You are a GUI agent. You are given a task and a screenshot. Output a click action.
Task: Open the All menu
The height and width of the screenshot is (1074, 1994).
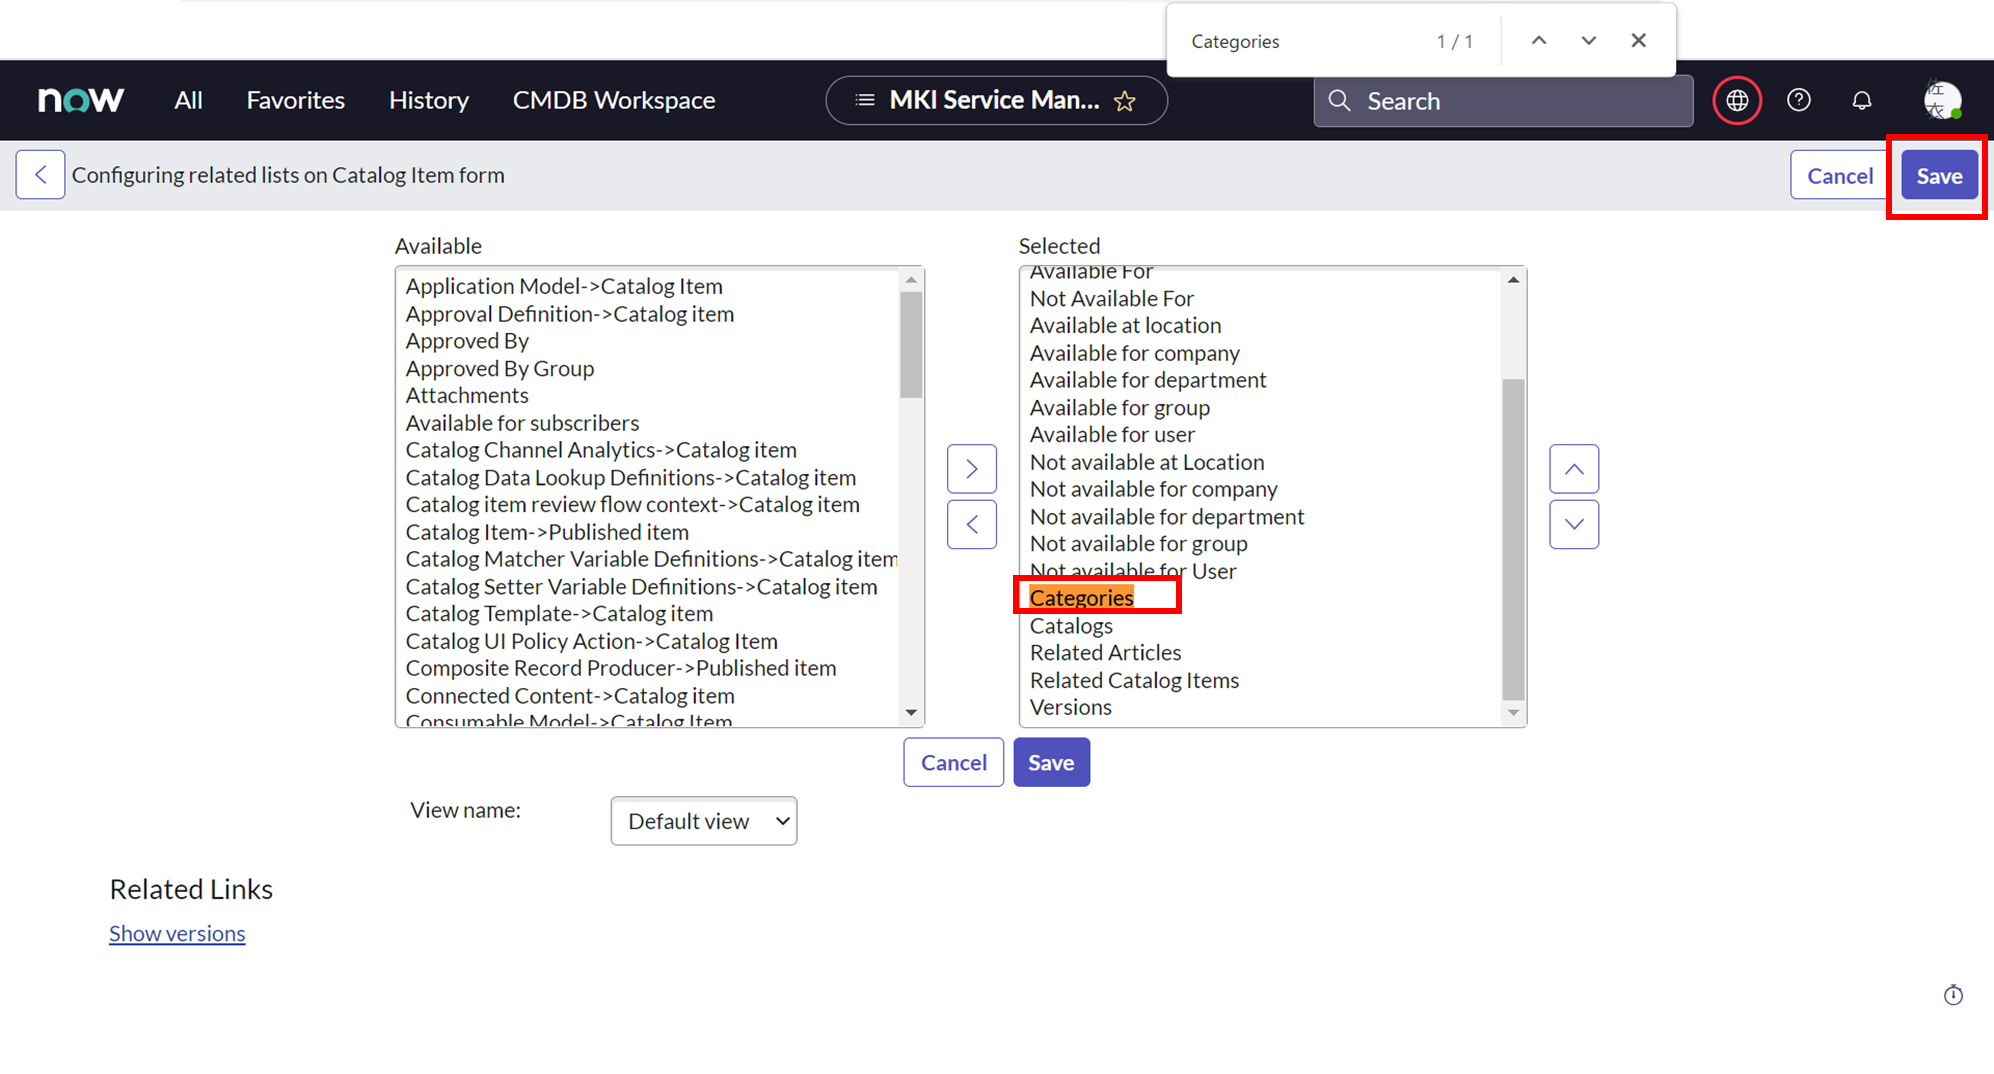pyautogui.click(x=188, y=100)
